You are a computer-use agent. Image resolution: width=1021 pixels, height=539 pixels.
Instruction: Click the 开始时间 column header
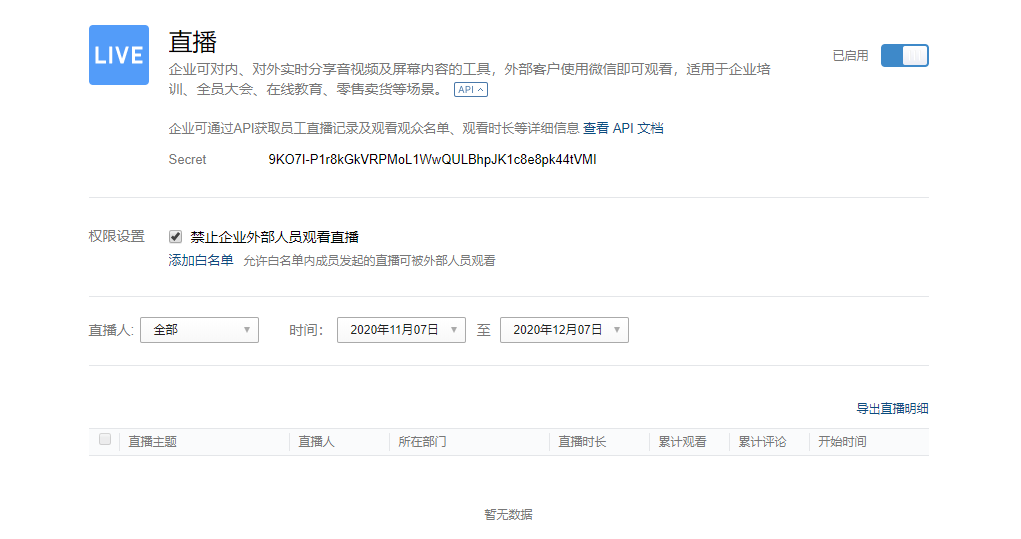(x=843, y=442)
